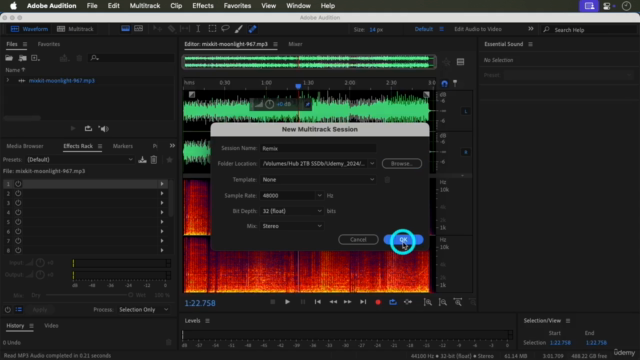Open the Presets (Default) dropdown
Image resolution: width=640 pixels, height=360 pixels.
[x=80, y=160]
